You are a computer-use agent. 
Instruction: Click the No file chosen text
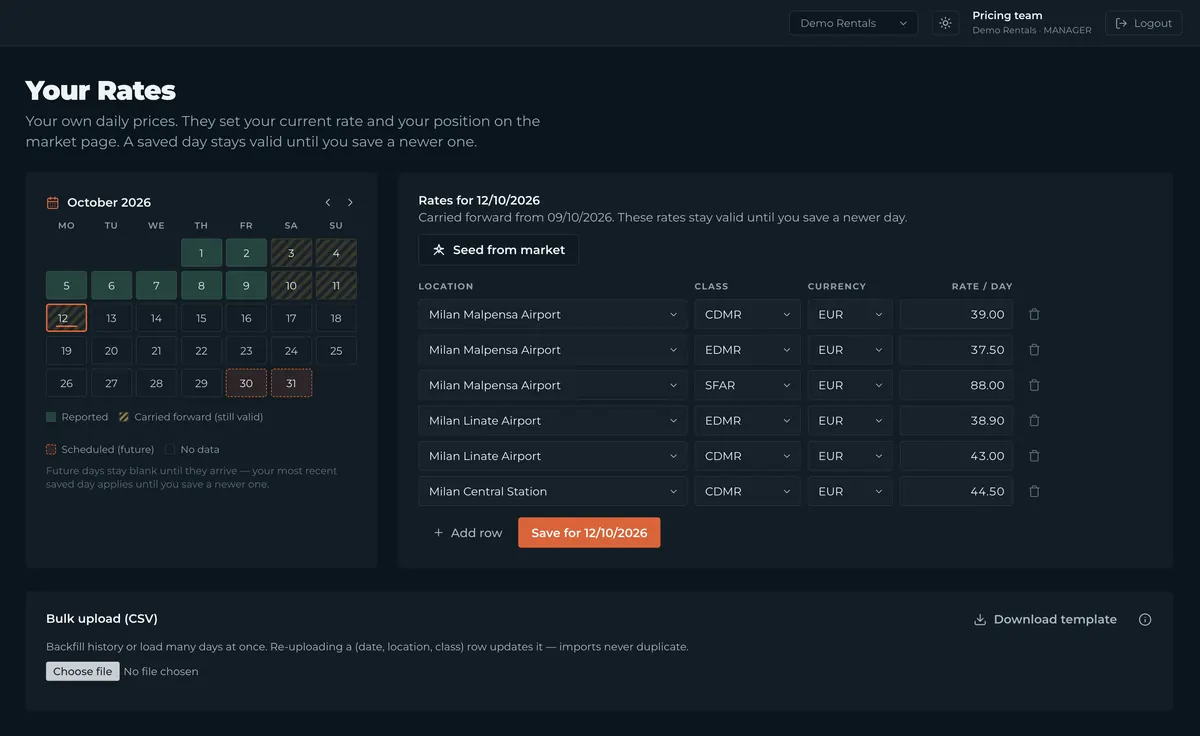click(161, 672)
